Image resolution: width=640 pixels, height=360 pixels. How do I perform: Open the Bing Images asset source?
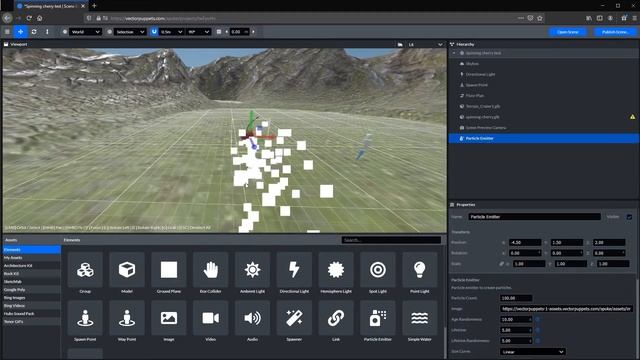click(32, 298)
